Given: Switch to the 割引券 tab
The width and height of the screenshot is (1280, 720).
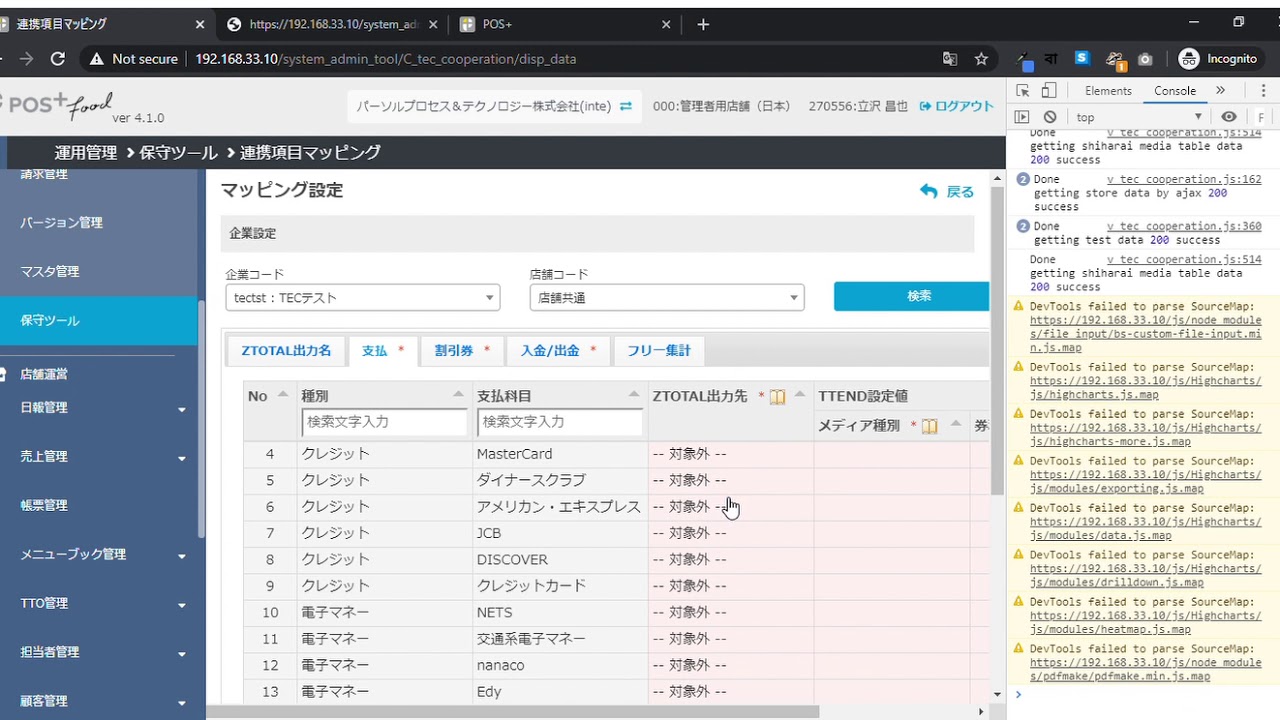Looking at the screenshot, I should pyautogui.click(x=461, y=351).
